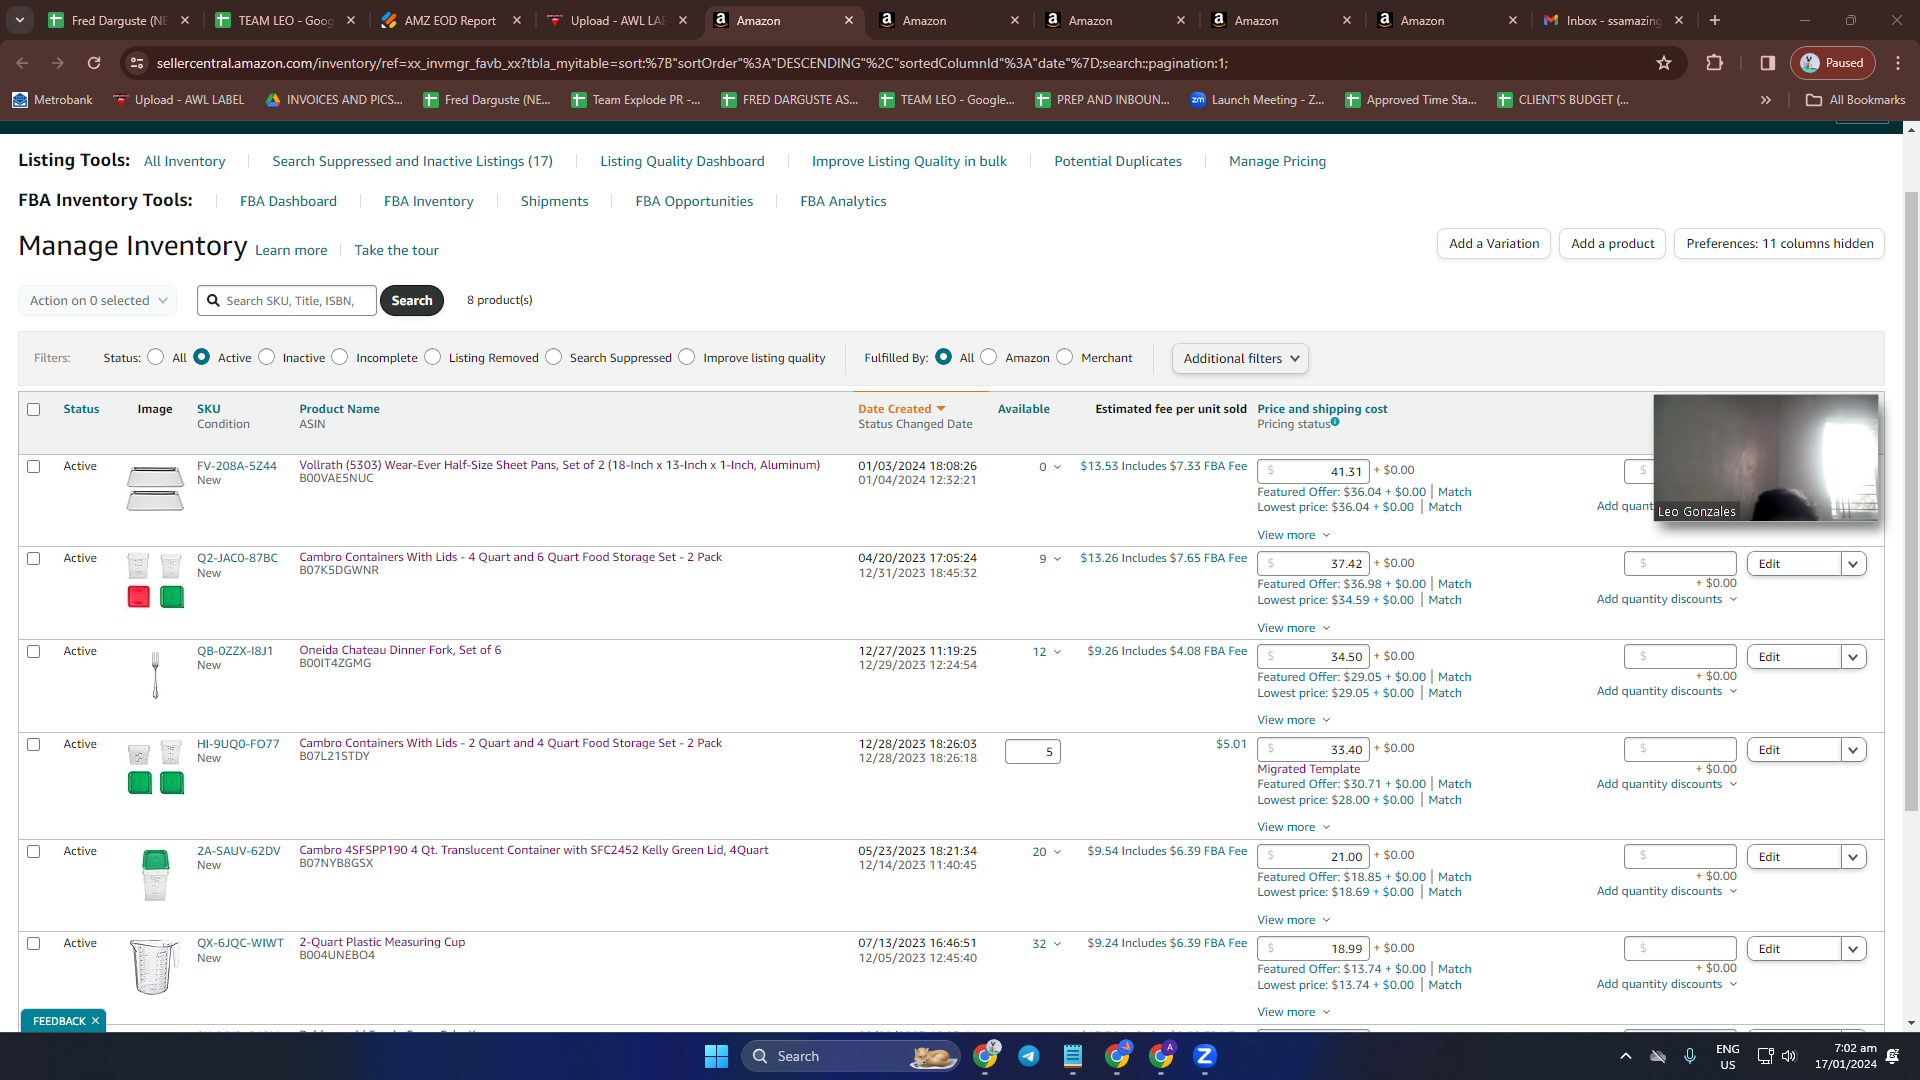Open Preferences: 11 columns hidden
This screenshot has width=1920, height=1080.
tap(1780, 244)
